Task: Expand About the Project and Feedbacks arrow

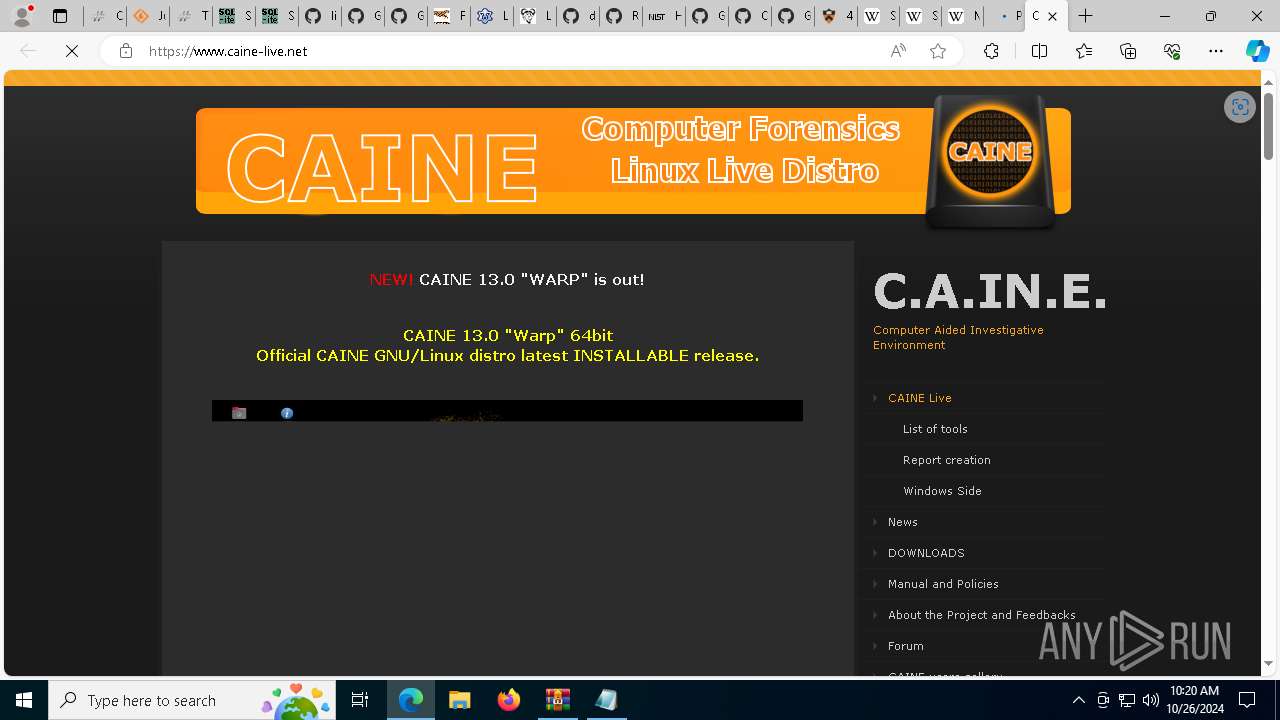Action: [x=875, y=615]
